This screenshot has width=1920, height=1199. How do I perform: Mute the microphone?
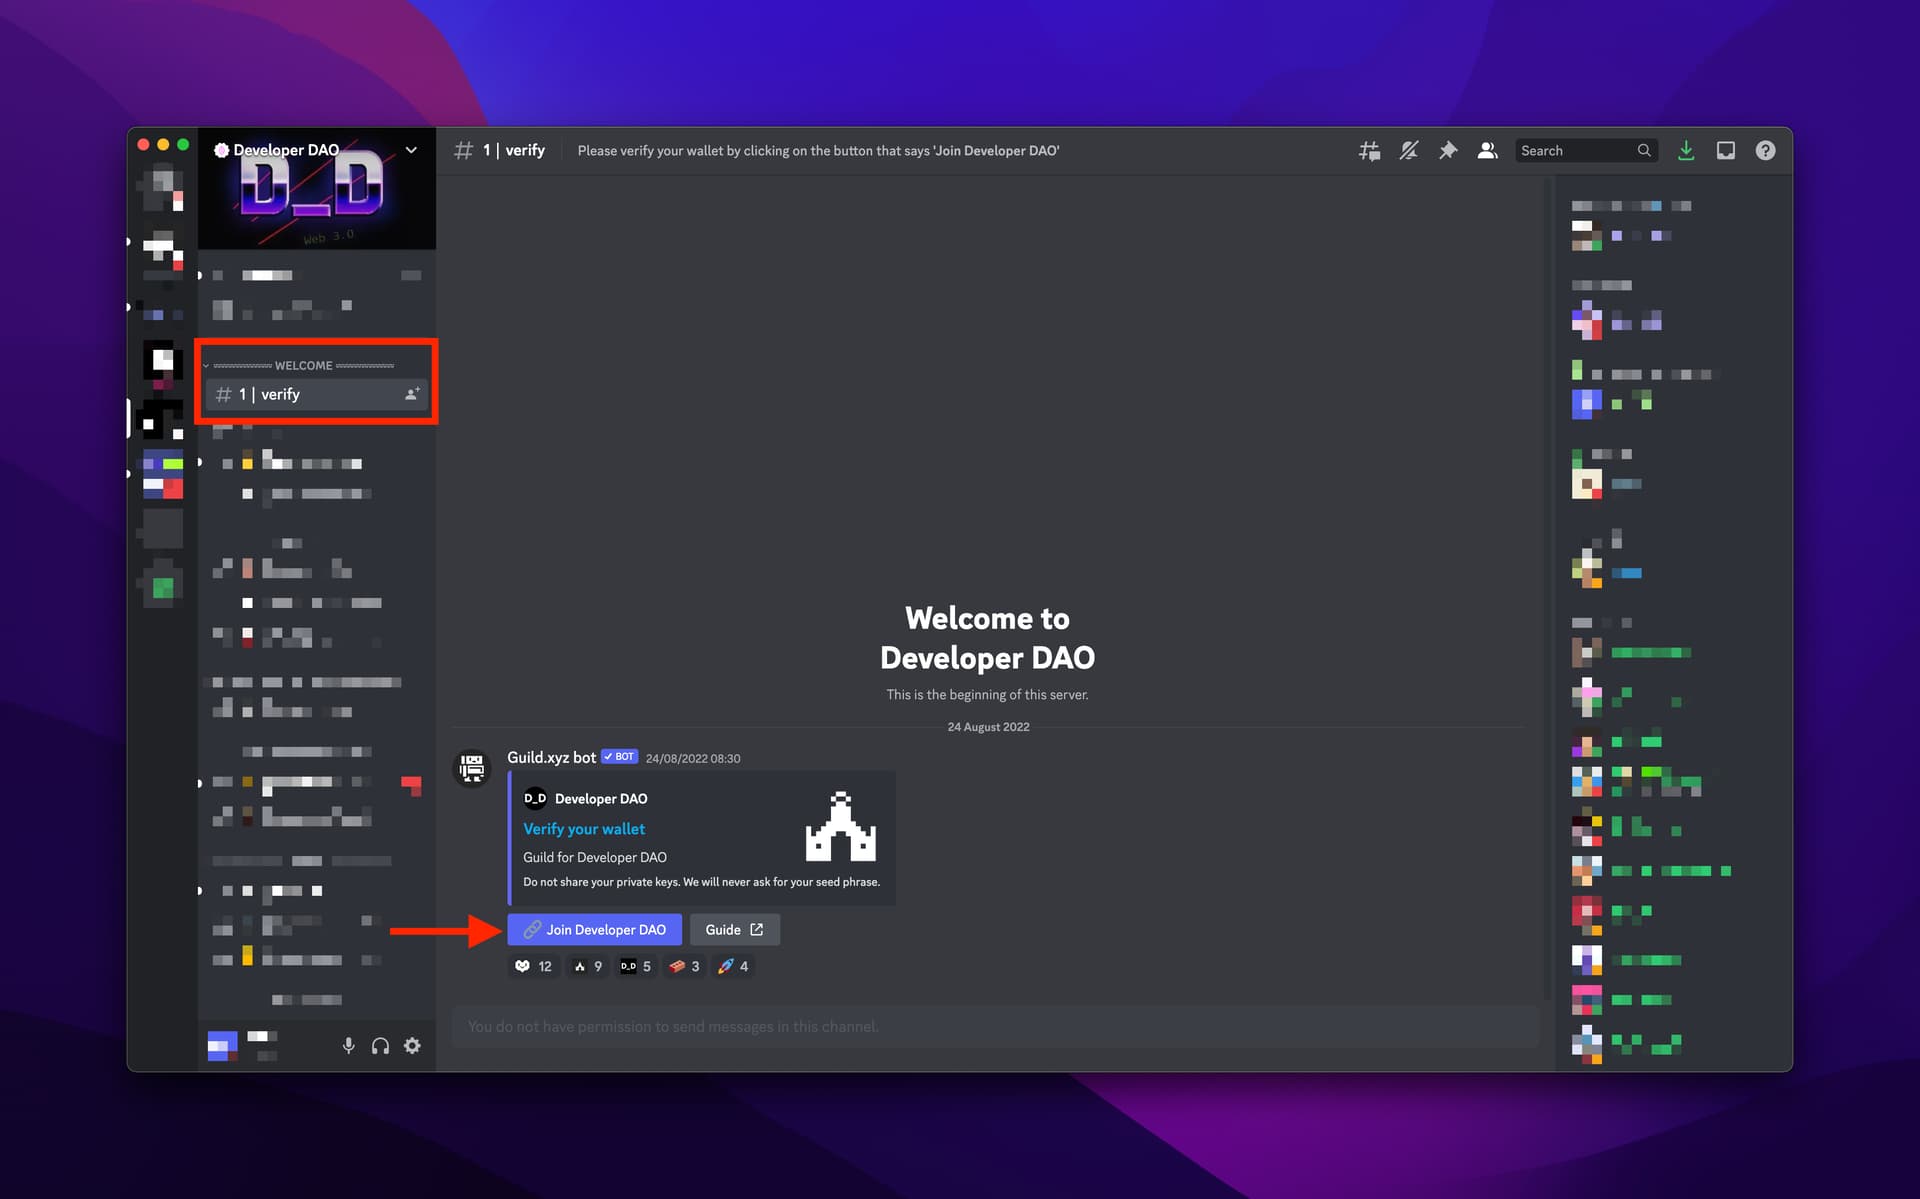tap(348, 1046)
